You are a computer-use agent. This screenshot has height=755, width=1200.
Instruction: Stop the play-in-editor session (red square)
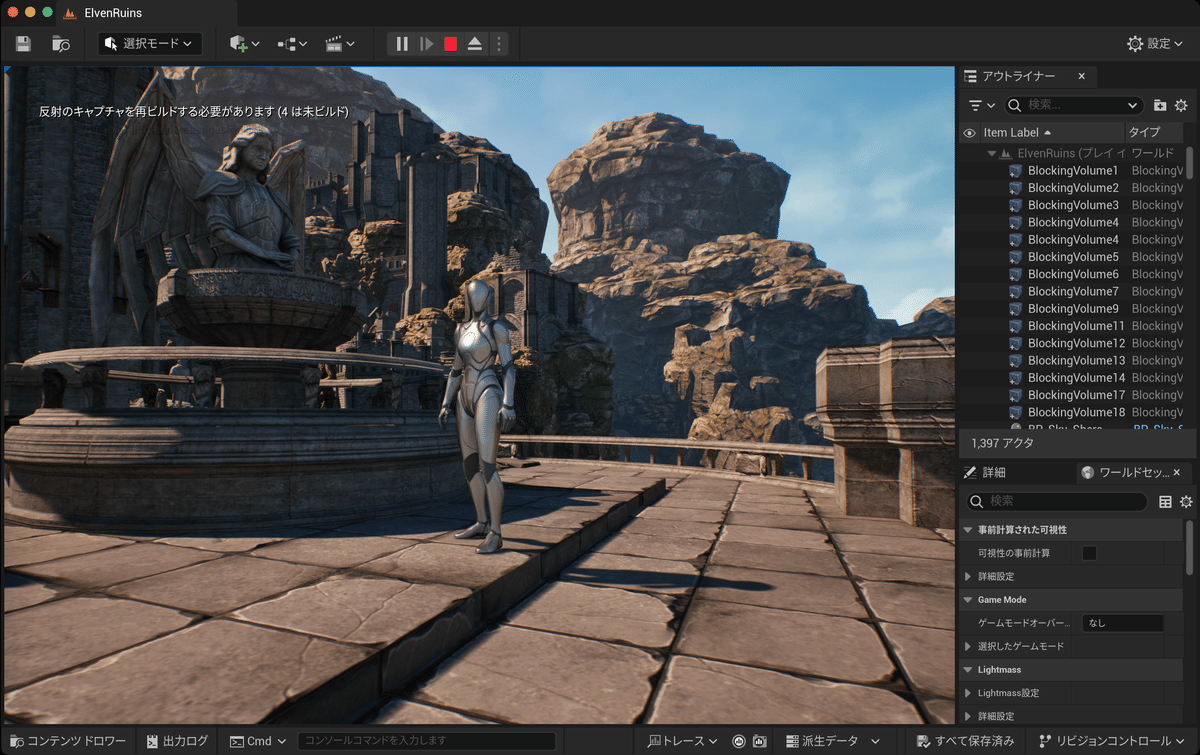point(450,43)
